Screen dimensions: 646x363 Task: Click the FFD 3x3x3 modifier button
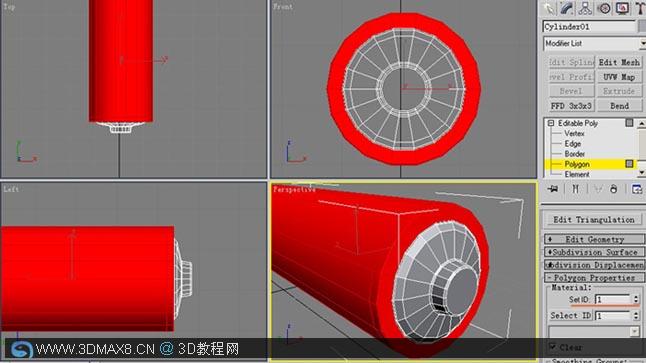click(571, 106)
